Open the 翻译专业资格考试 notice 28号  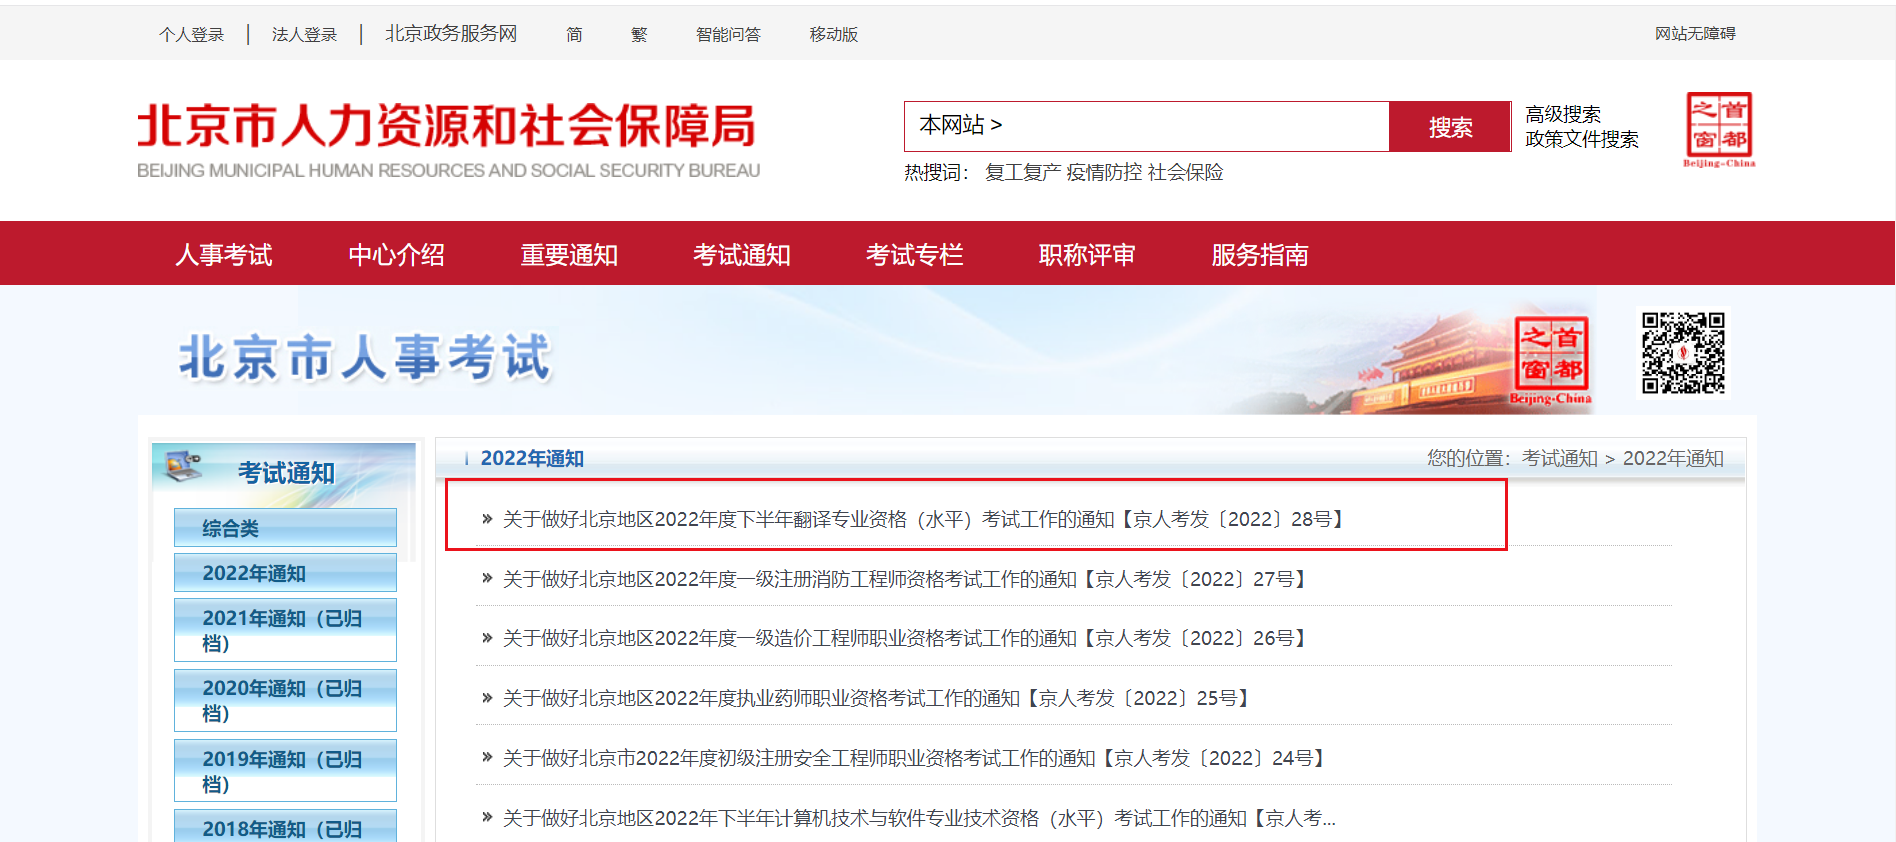click(925, 519)
